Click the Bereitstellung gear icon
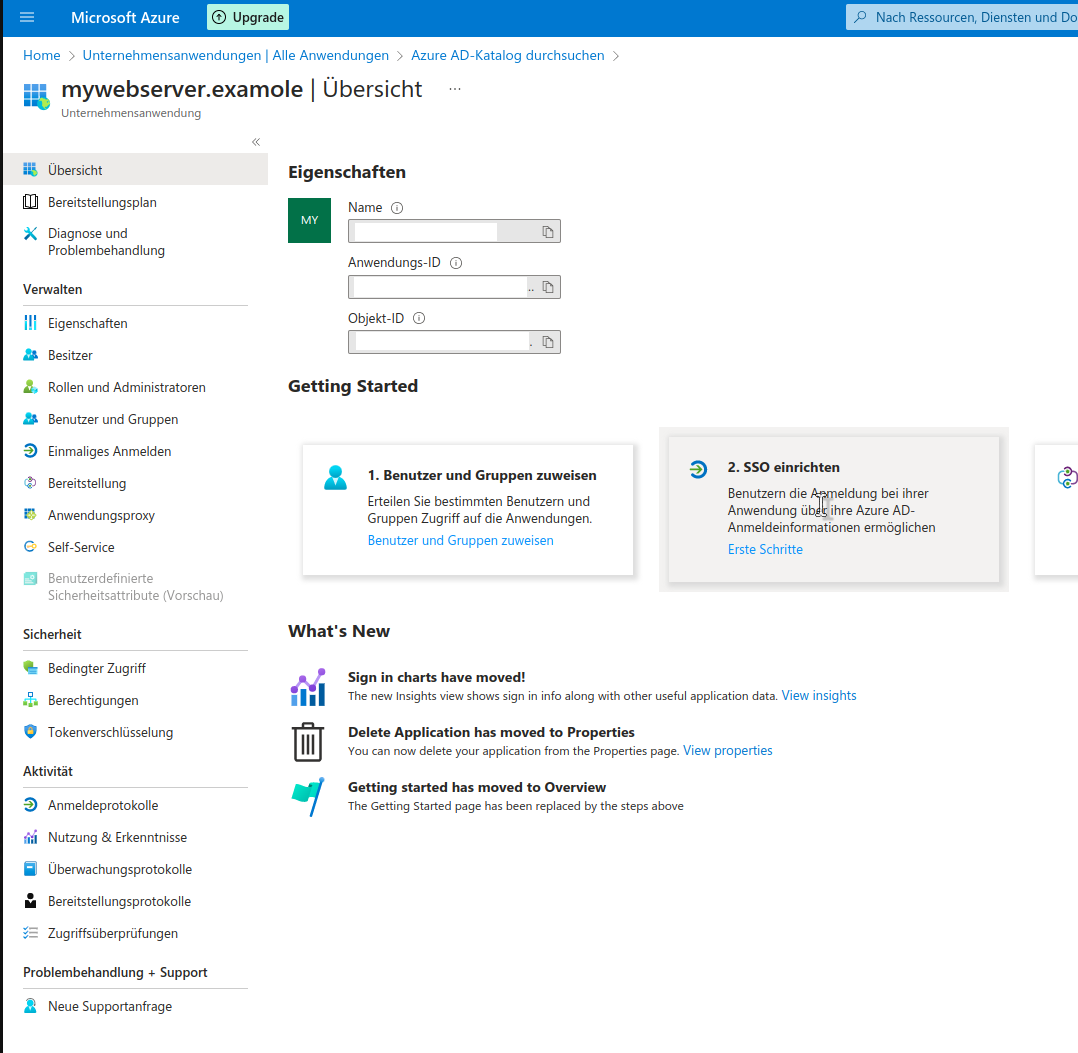Viewport: 1078px width, 1053px height. [30, 483]
